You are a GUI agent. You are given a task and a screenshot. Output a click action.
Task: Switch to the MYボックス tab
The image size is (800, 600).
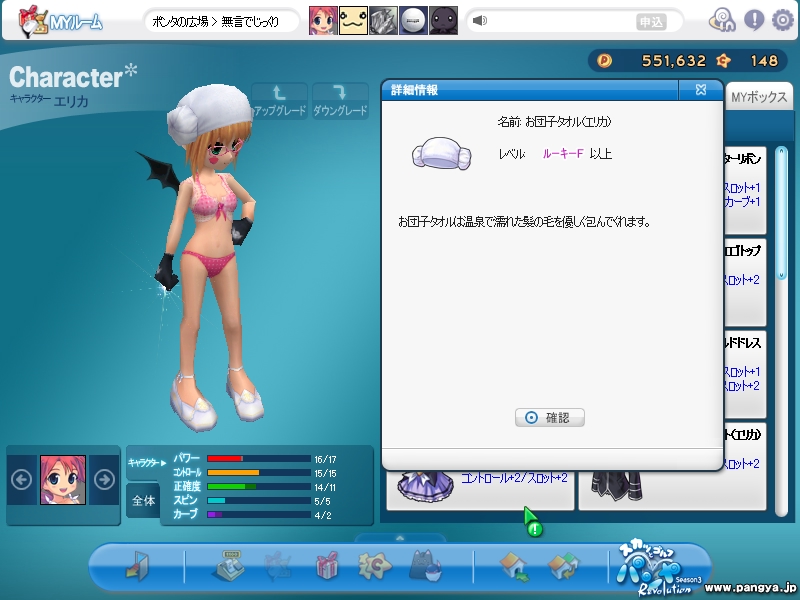click(759, 97)
